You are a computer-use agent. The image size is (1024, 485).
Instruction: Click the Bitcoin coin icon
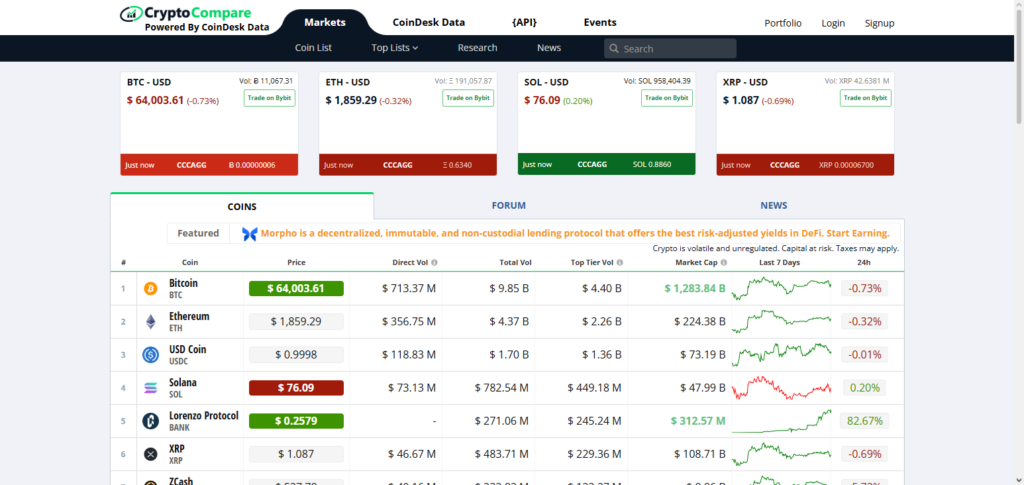(151, 289)
